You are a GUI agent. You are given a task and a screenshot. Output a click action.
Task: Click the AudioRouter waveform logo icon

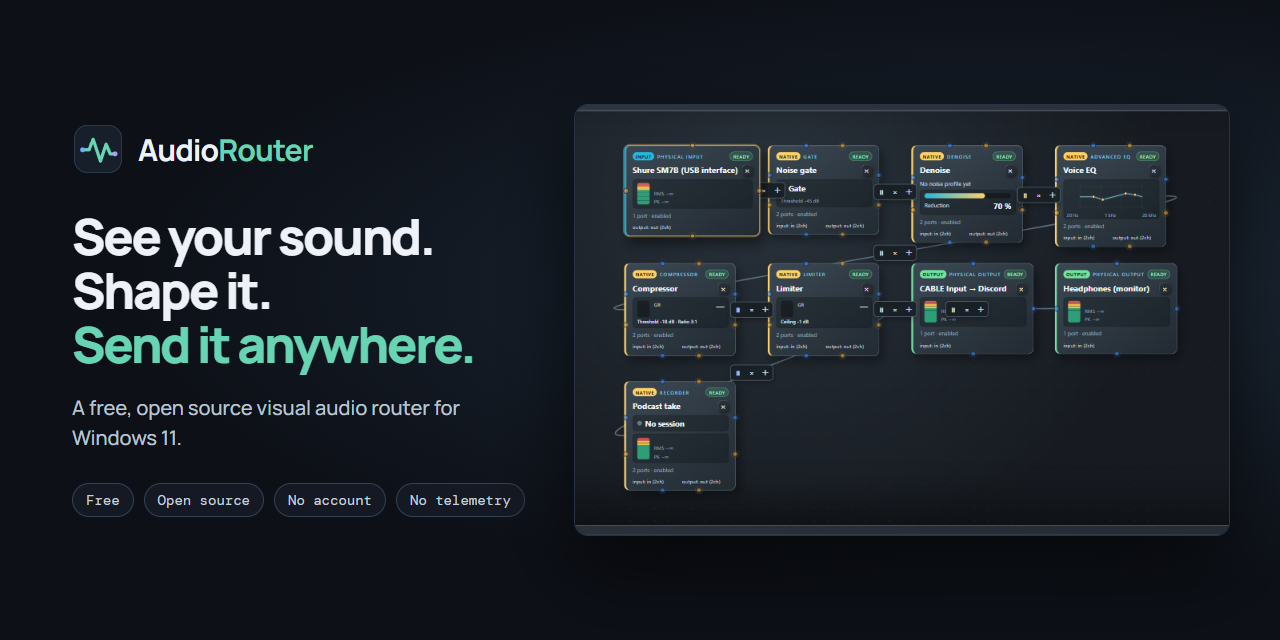coord(98,149)
